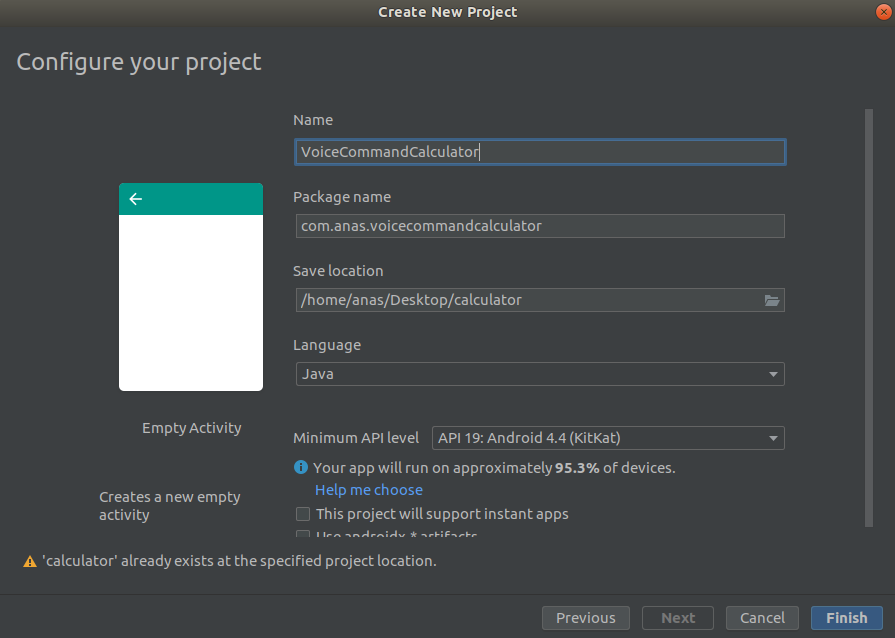Screen dimensions: 895x638
Task: Click the arrow on the Language combo box
Action: click(x=773, y=374)
